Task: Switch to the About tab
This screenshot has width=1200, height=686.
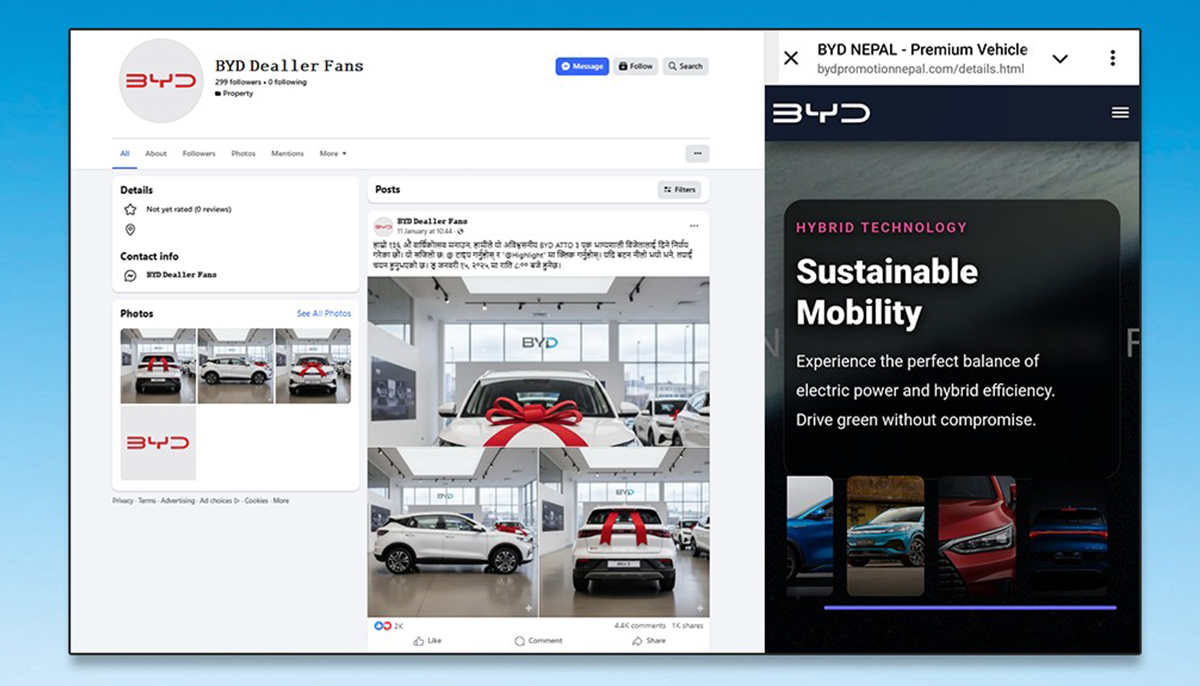Action: (156, 154)
